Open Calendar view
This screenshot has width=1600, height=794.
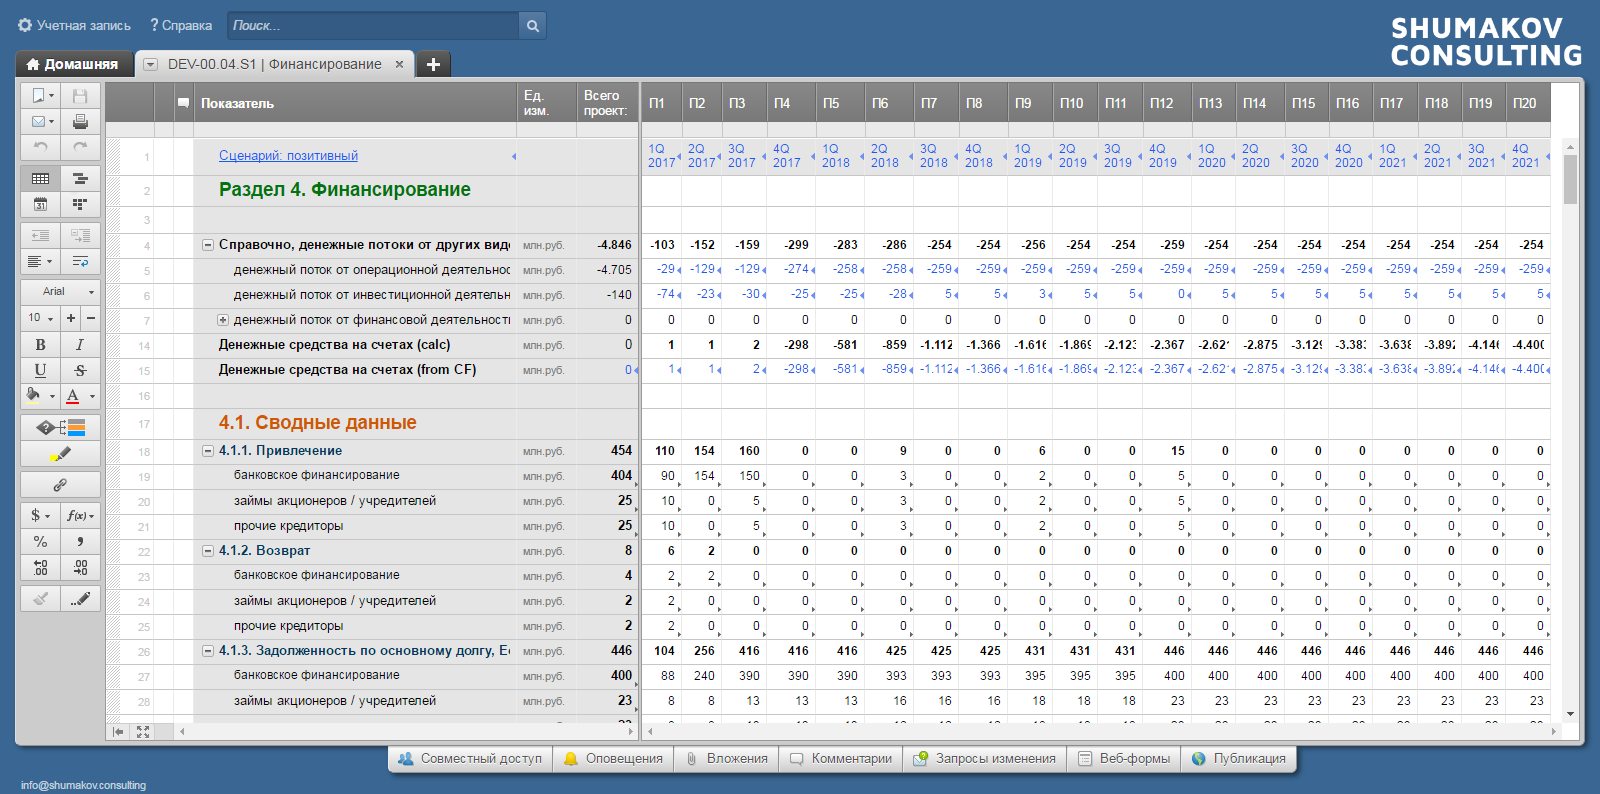(40, 204)
